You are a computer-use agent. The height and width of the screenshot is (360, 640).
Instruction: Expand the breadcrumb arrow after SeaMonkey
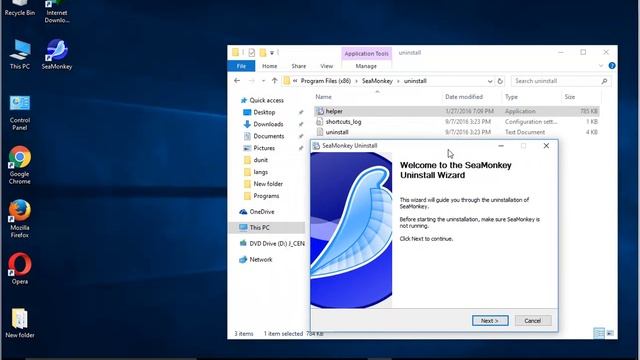click(398, 81)
